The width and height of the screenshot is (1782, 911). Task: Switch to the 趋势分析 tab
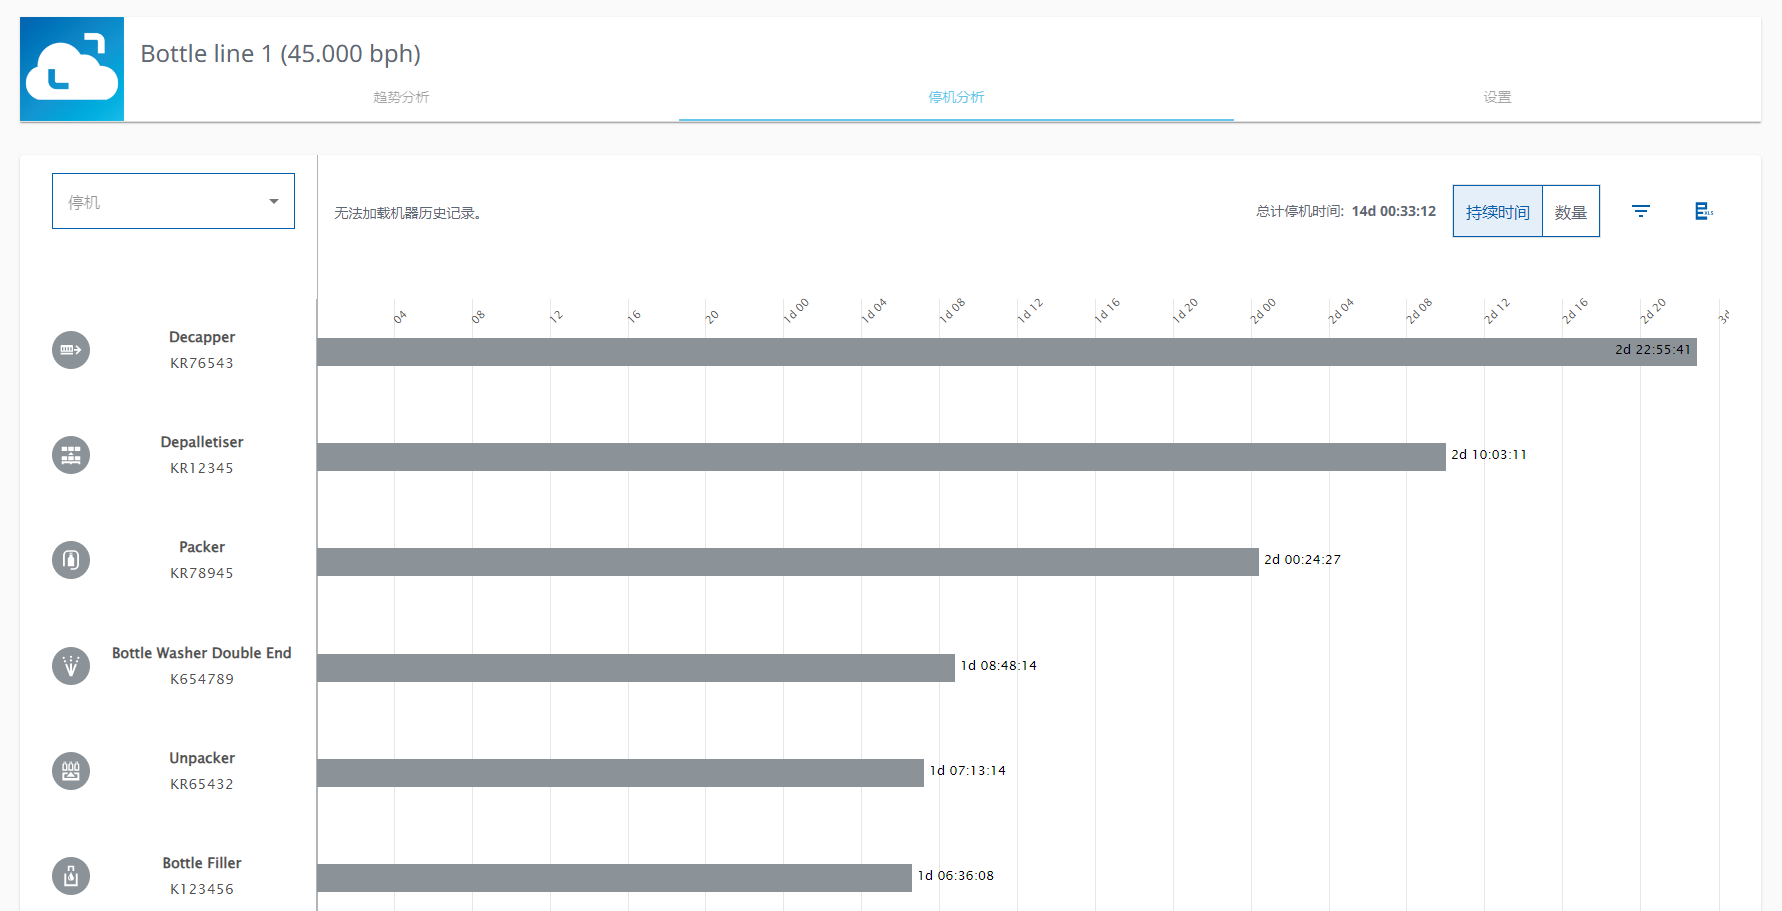tap(401, 97)
